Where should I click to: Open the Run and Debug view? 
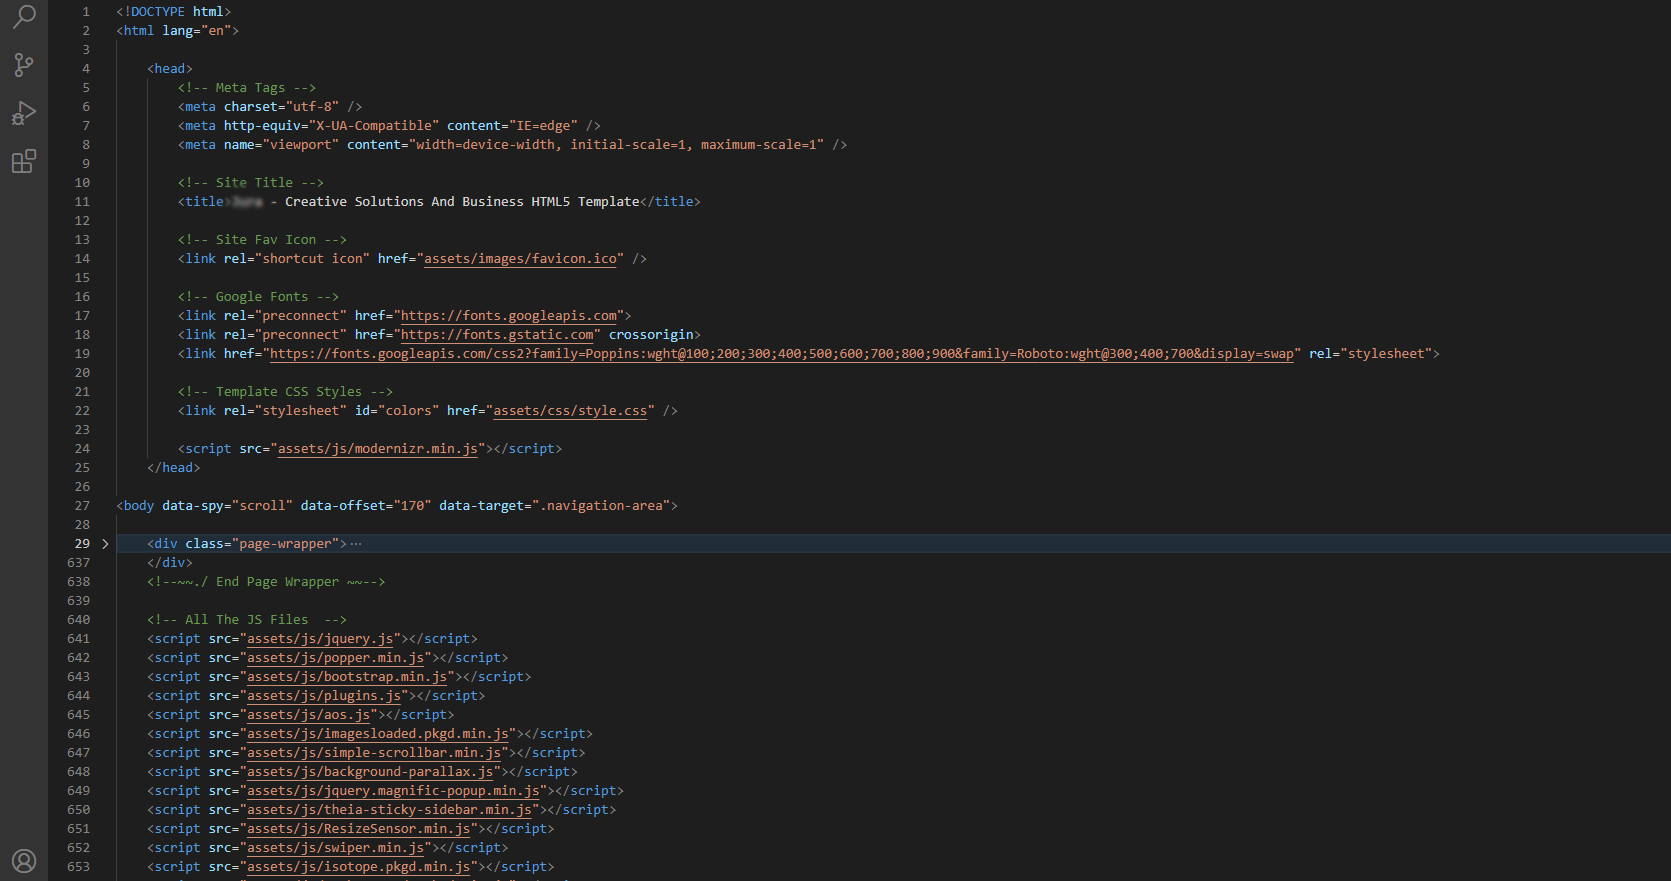click(x=24, y=113)
